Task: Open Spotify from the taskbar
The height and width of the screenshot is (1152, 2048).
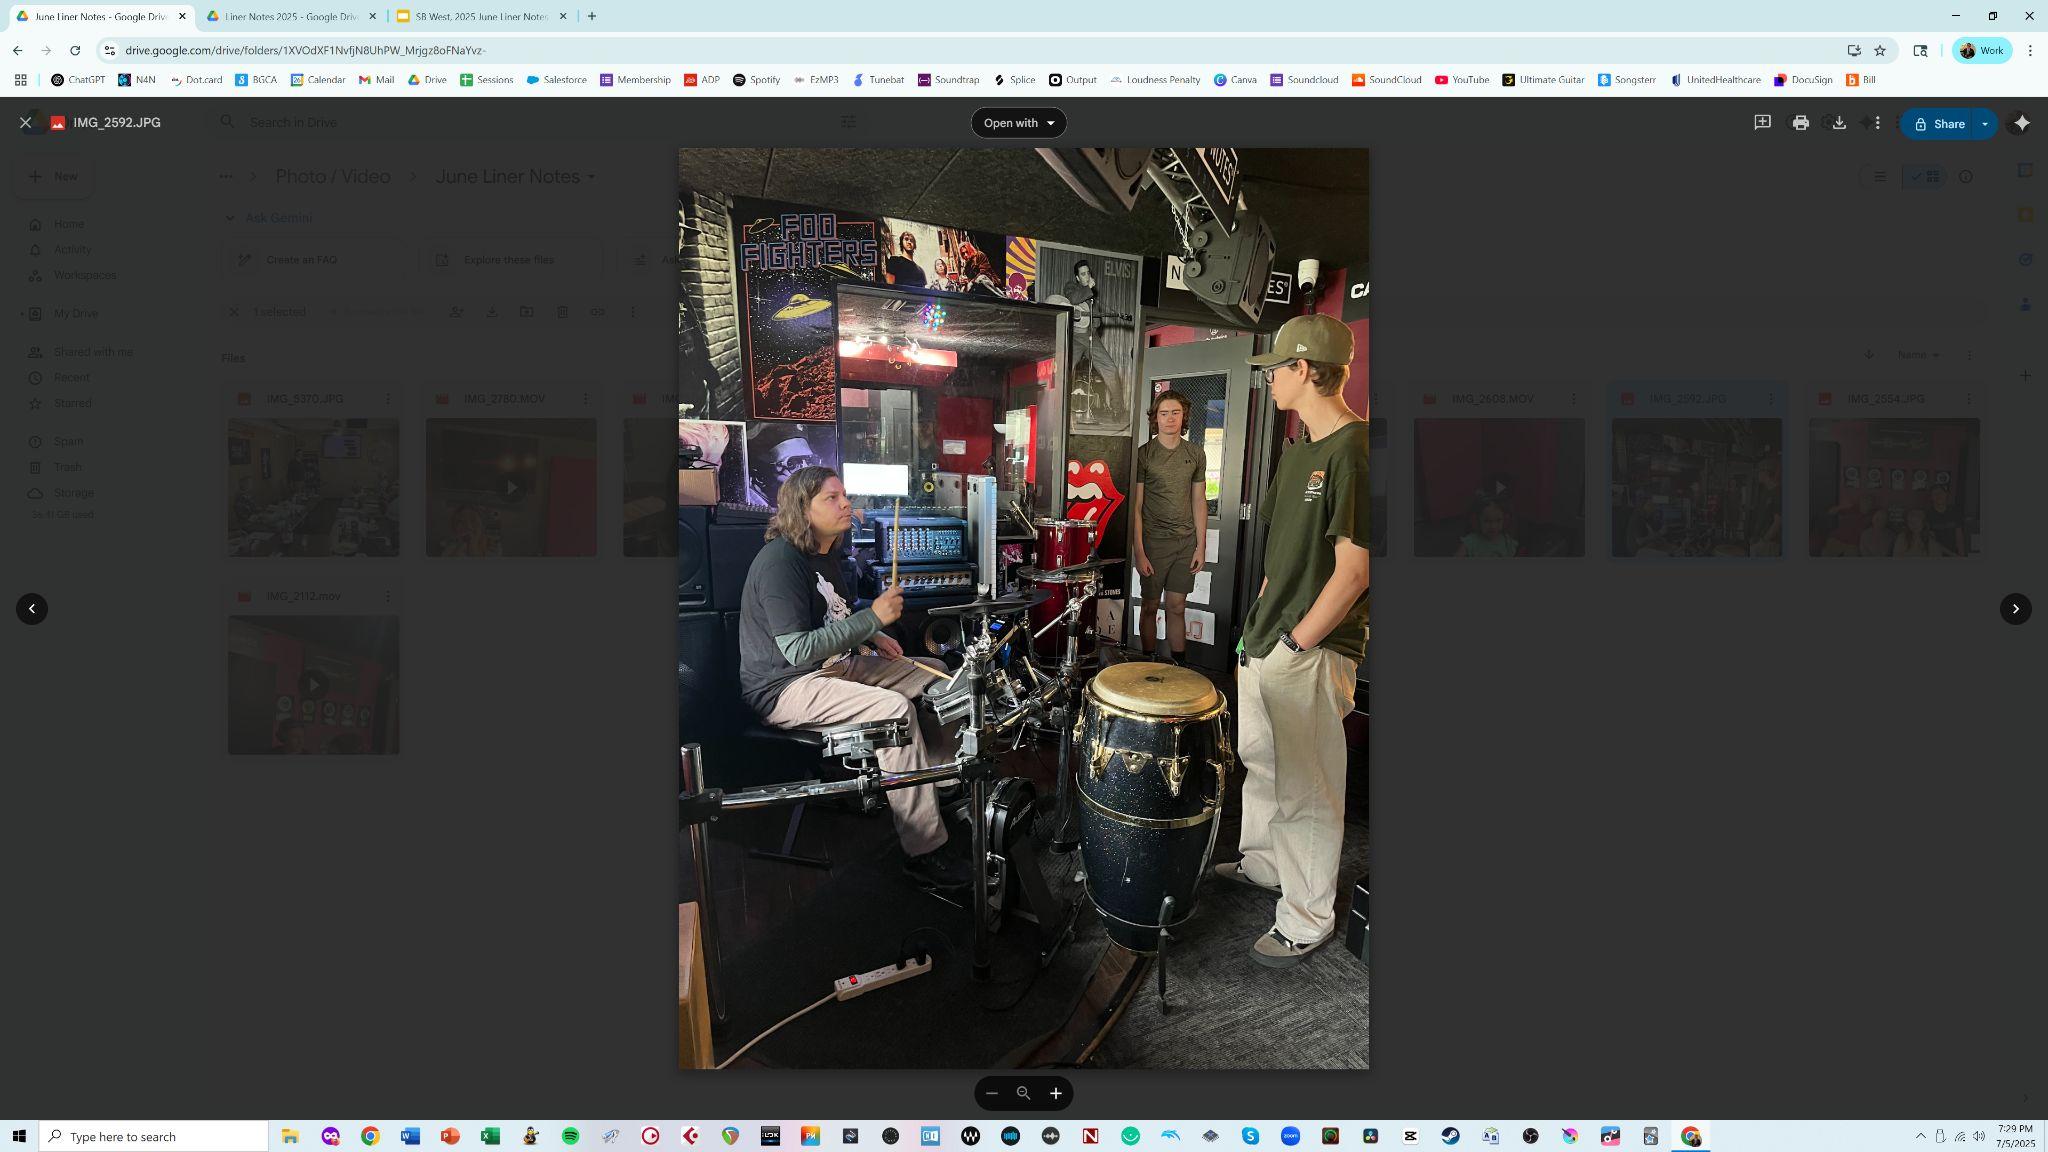Action: 570,1136
